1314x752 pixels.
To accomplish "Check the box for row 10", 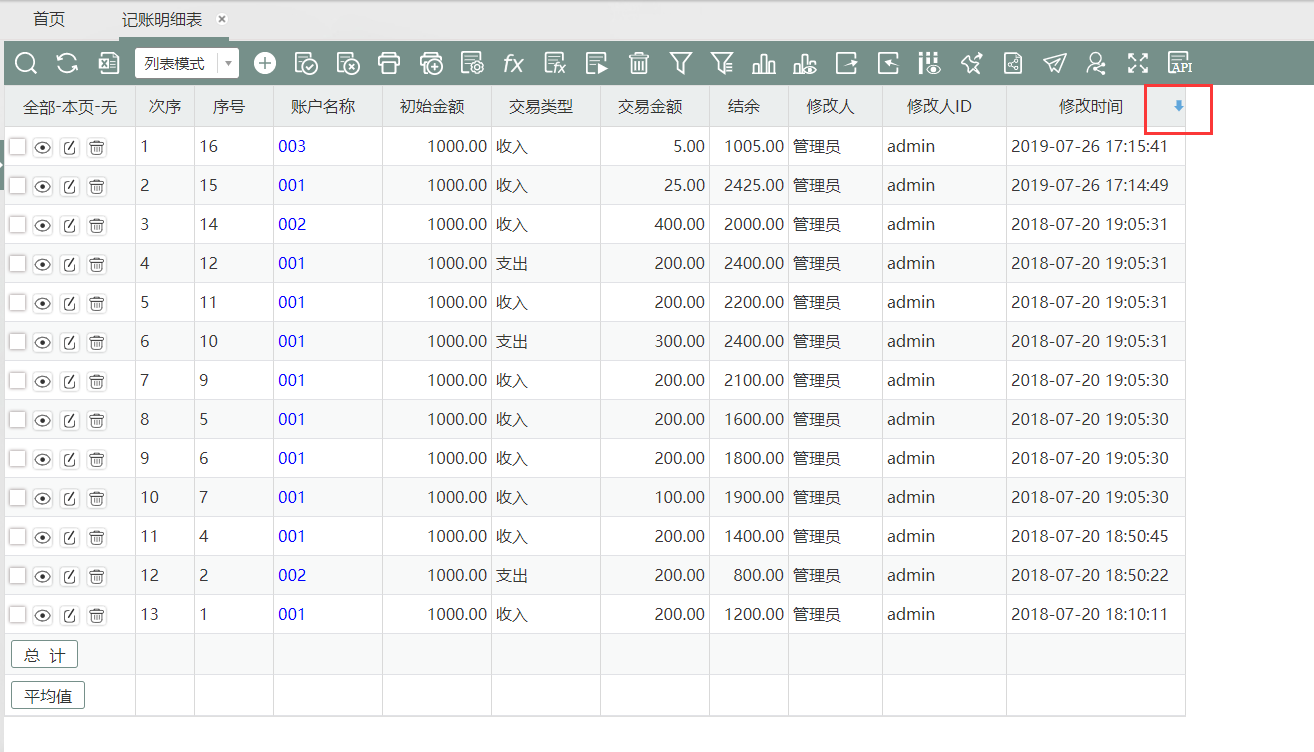I will click(18, 497).
